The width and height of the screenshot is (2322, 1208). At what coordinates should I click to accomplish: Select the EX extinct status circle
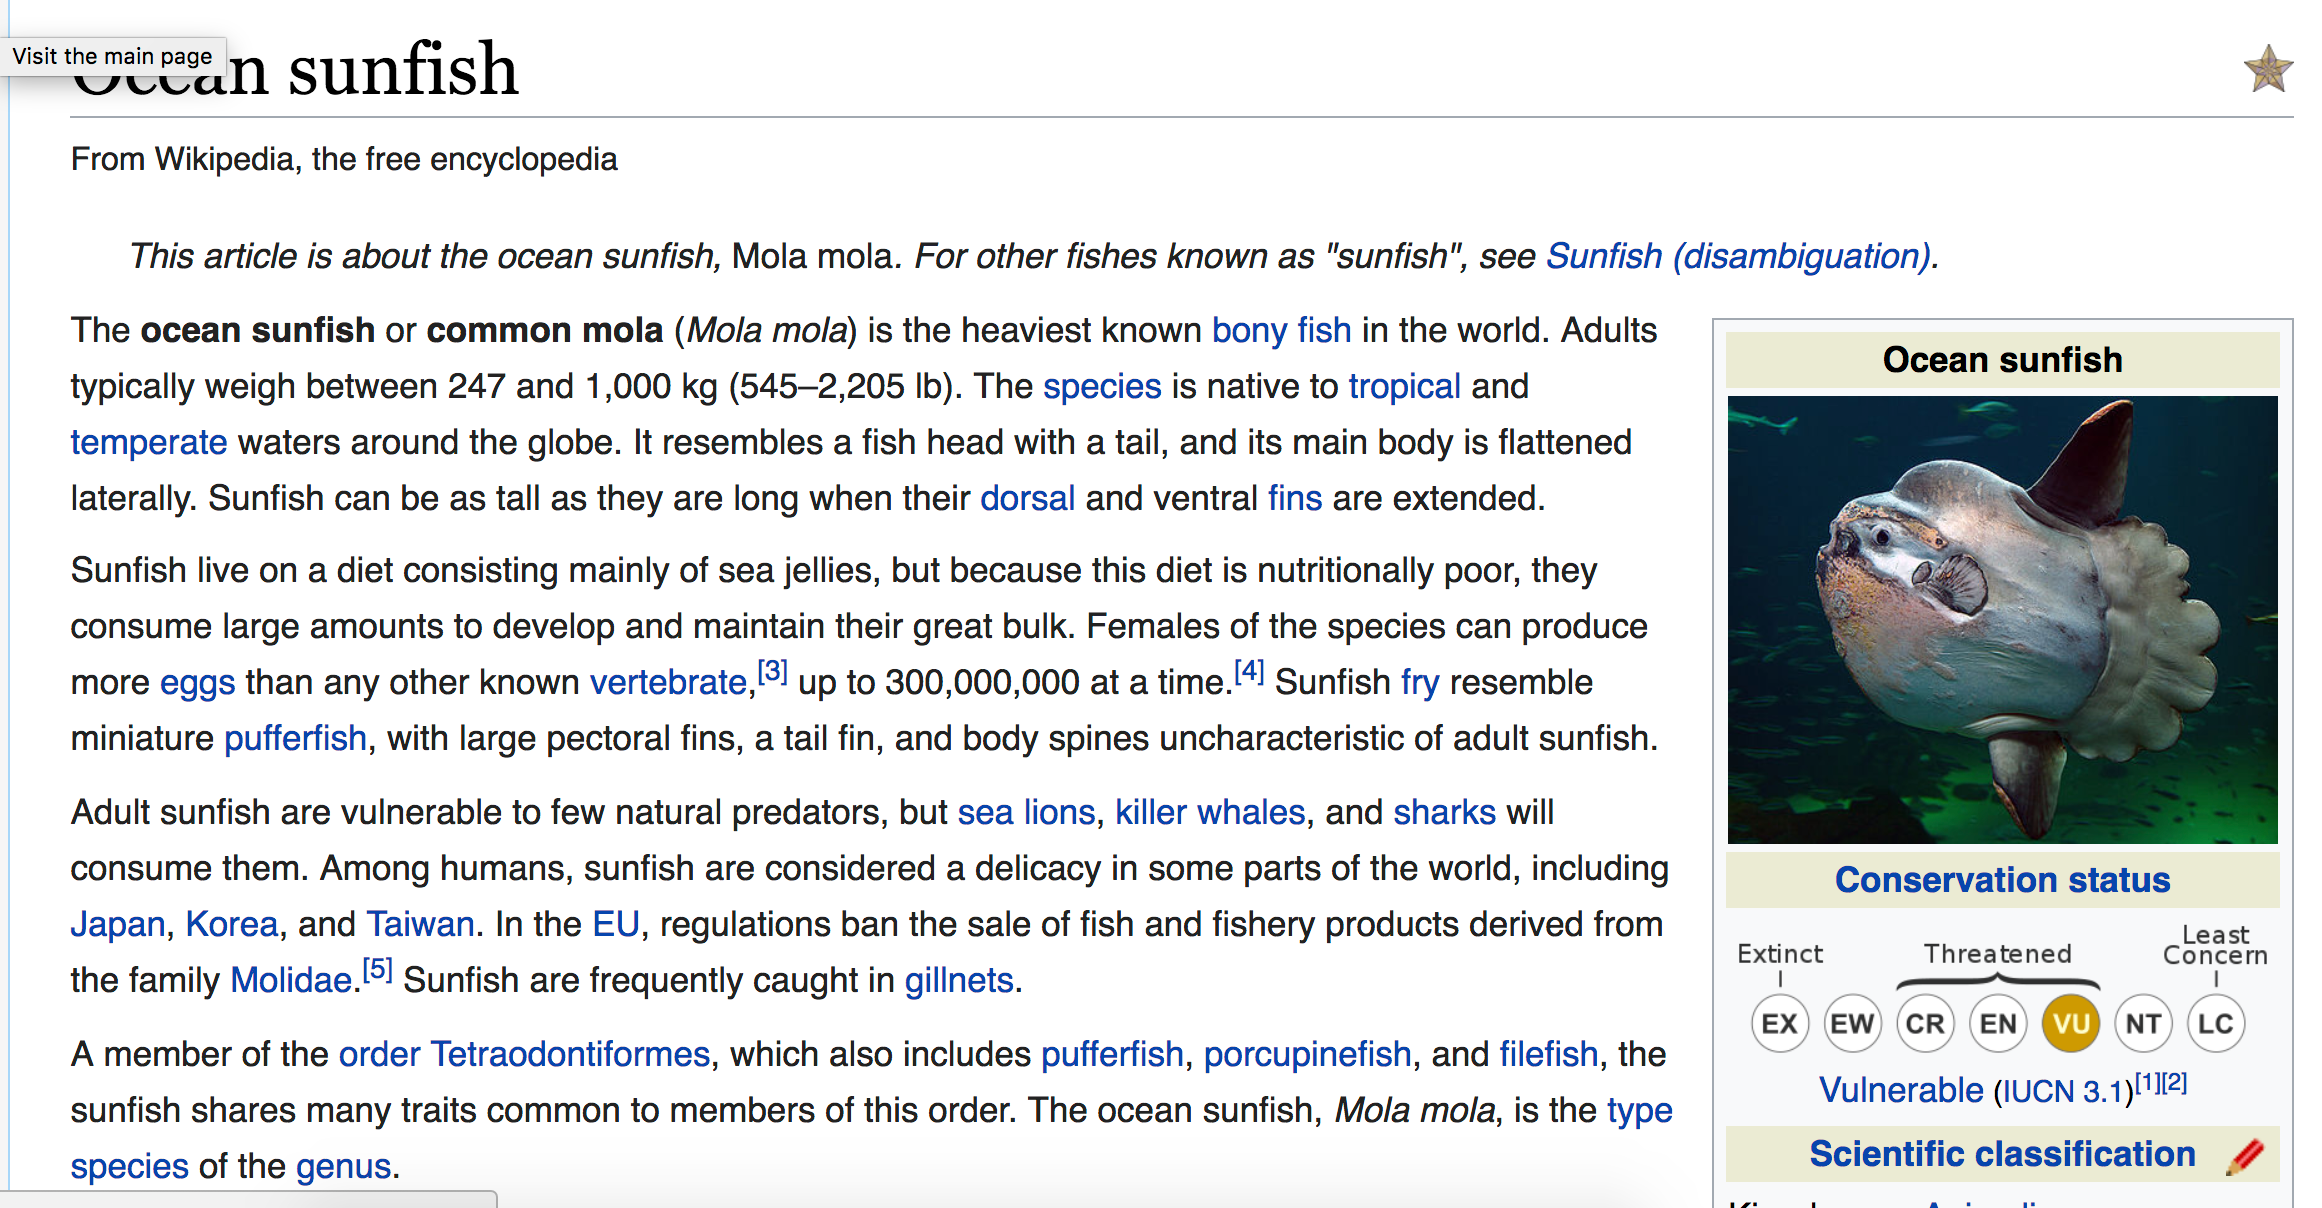[1780, 1024]
